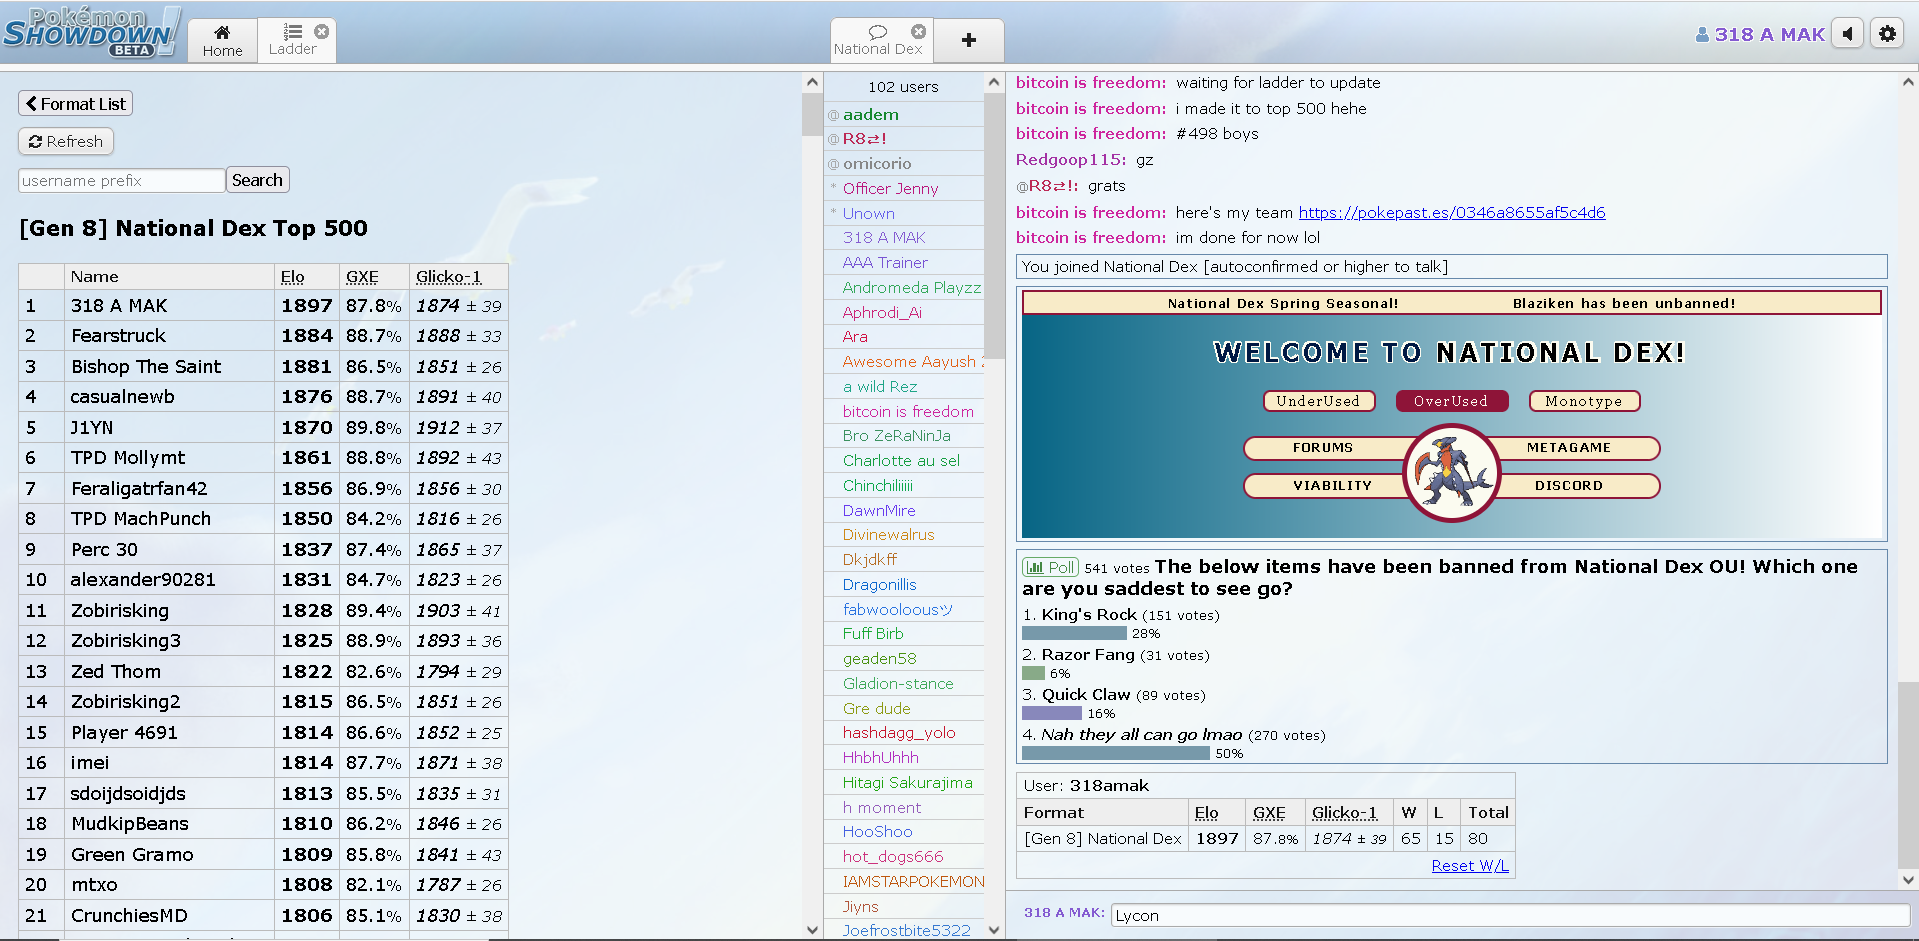Click the King's Rock poll option
This screenshot has height=941, width=1919.
pos(1121,615)
